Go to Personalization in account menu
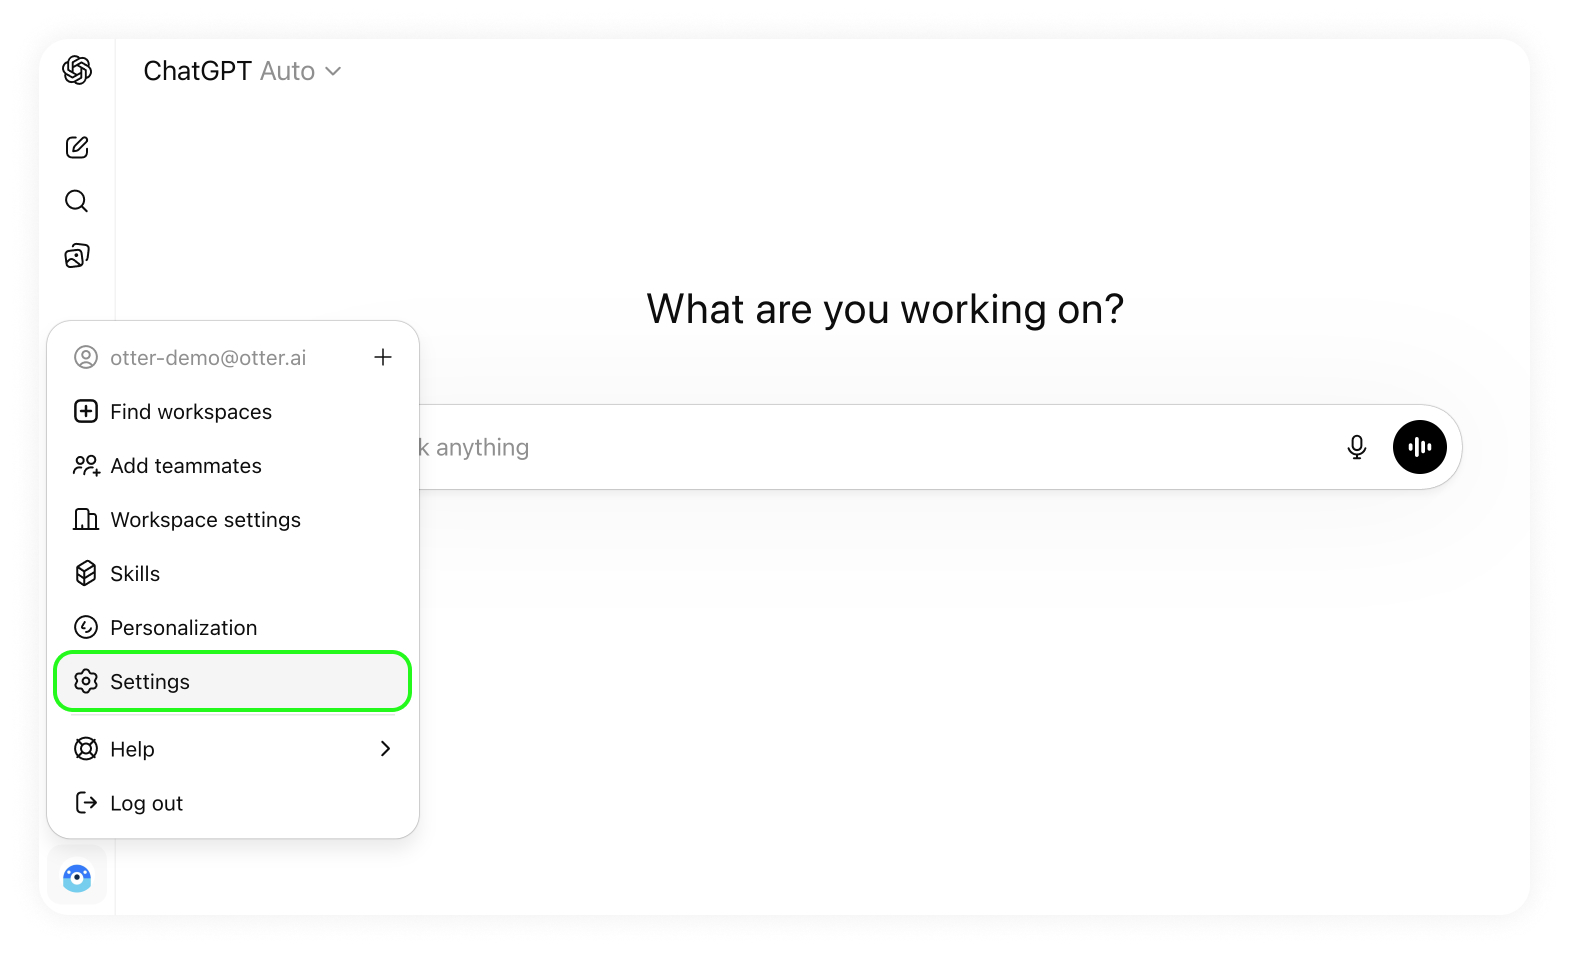This screenshot has height=954, width=1569. (x=184, y=628)
